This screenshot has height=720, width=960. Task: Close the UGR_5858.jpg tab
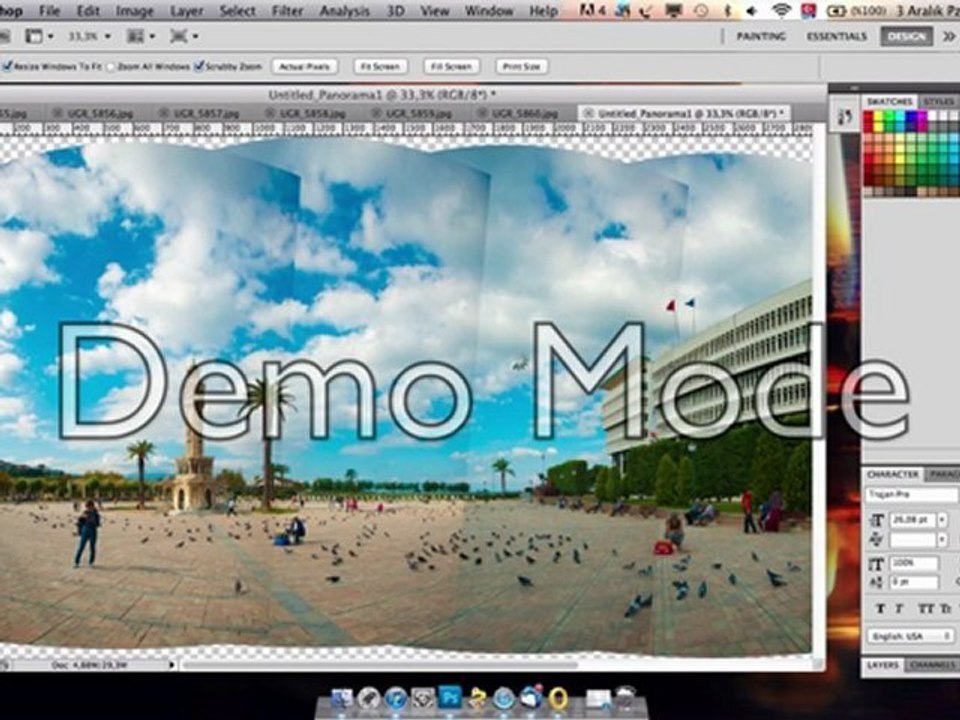pyautogui.click(x=270, y=113)
